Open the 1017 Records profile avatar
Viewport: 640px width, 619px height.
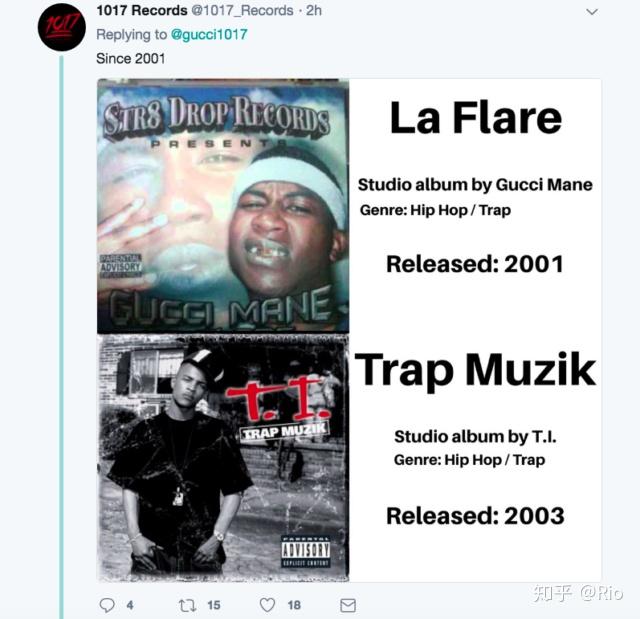click(x=62, y=27)
